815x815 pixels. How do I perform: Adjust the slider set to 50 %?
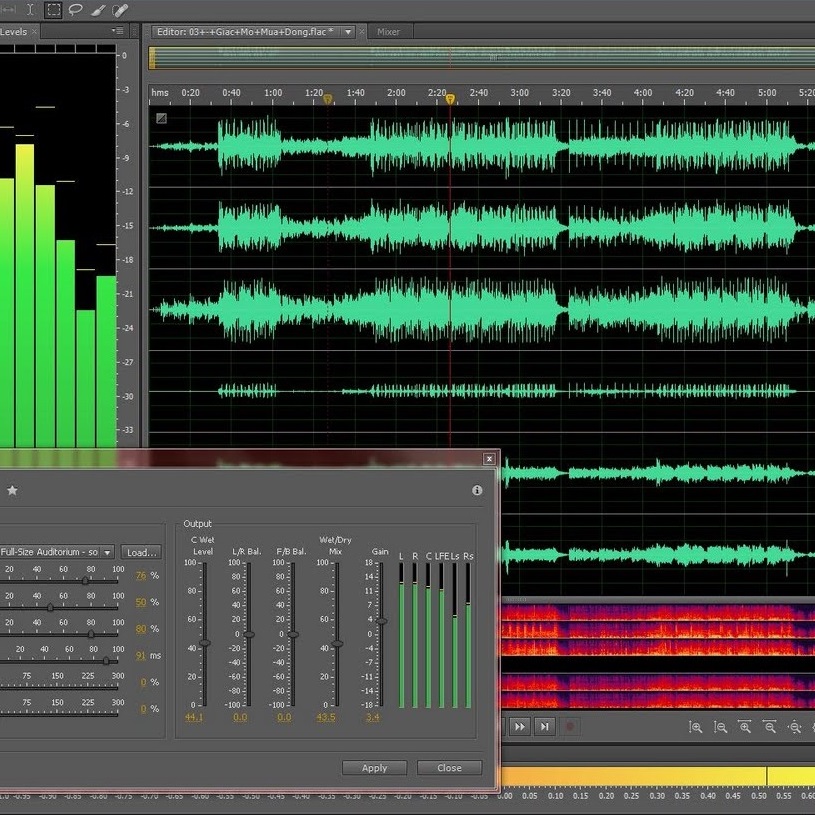[50, 608]
